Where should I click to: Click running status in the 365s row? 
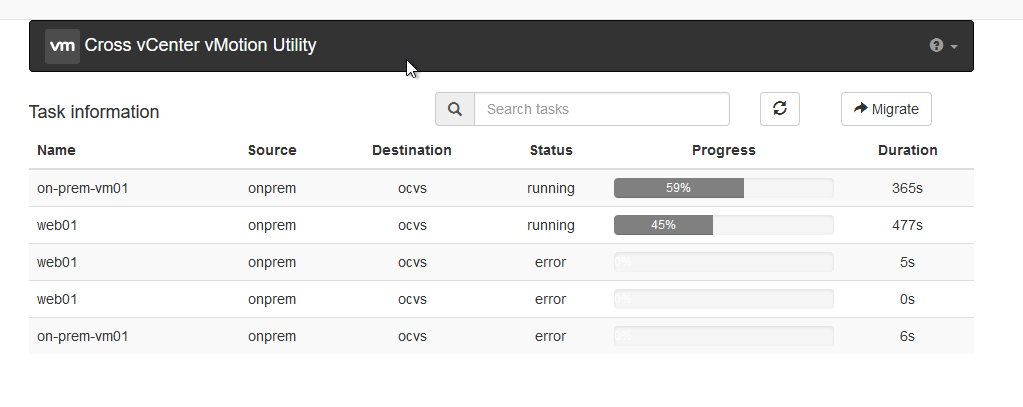coord(551,188)
